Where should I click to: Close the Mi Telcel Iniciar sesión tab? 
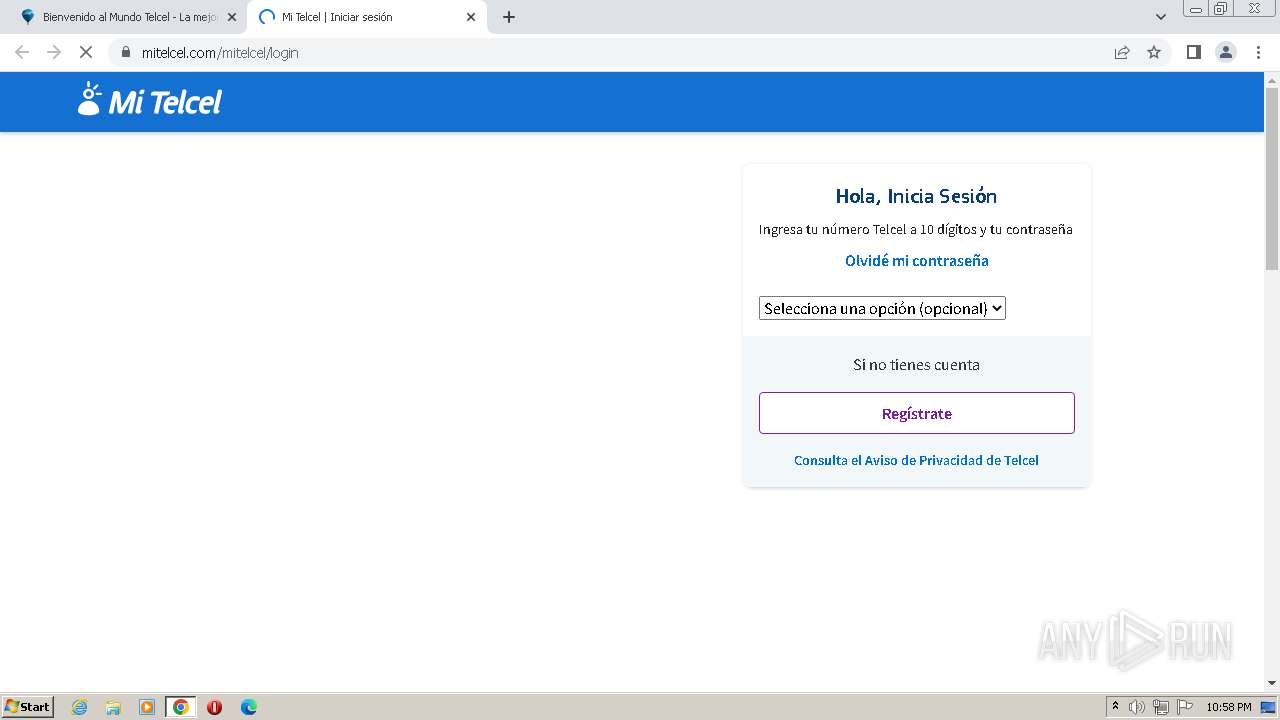point(471,17)
